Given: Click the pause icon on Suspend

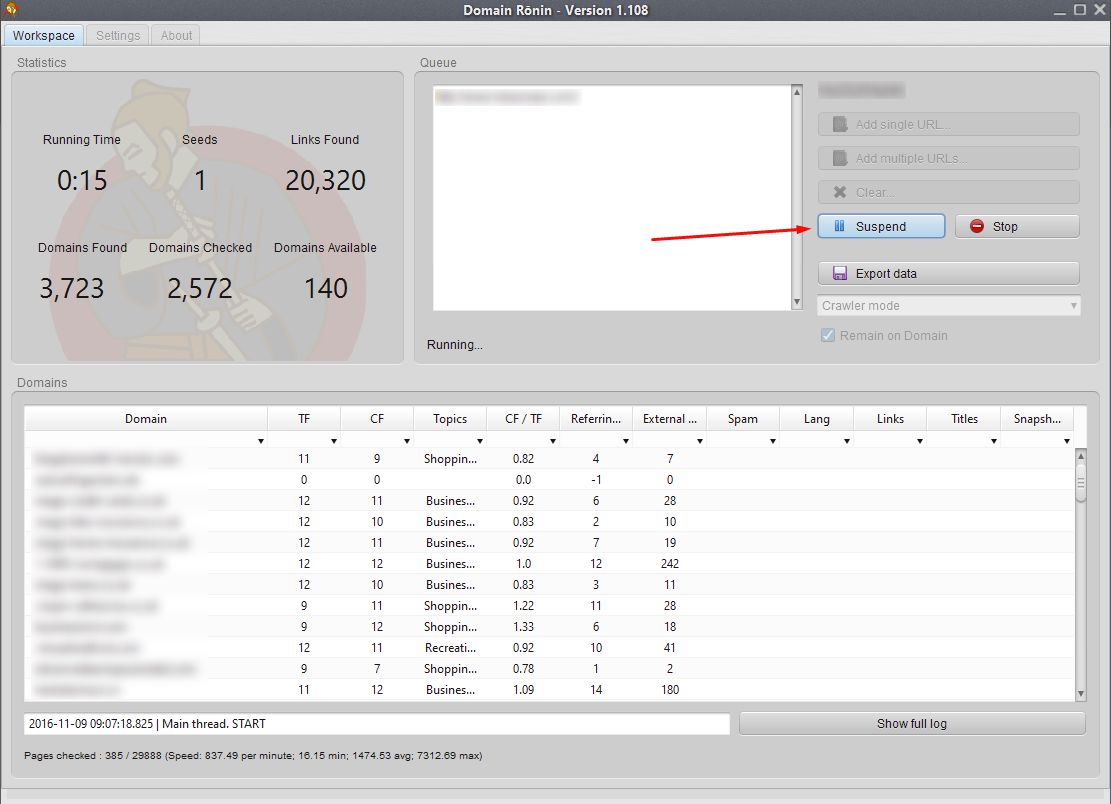Looking at the screenshot, I should (x=840, y=226).
